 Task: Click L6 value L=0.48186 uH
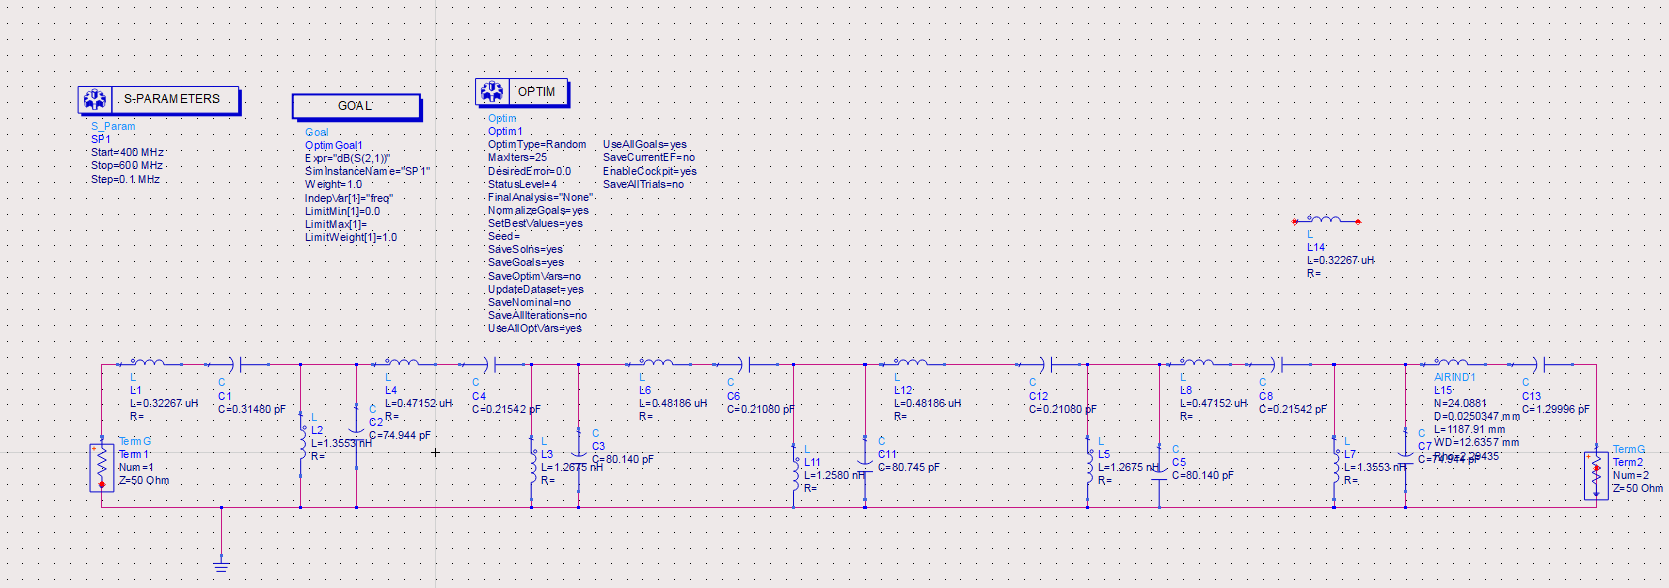click(x=673, y=404)
